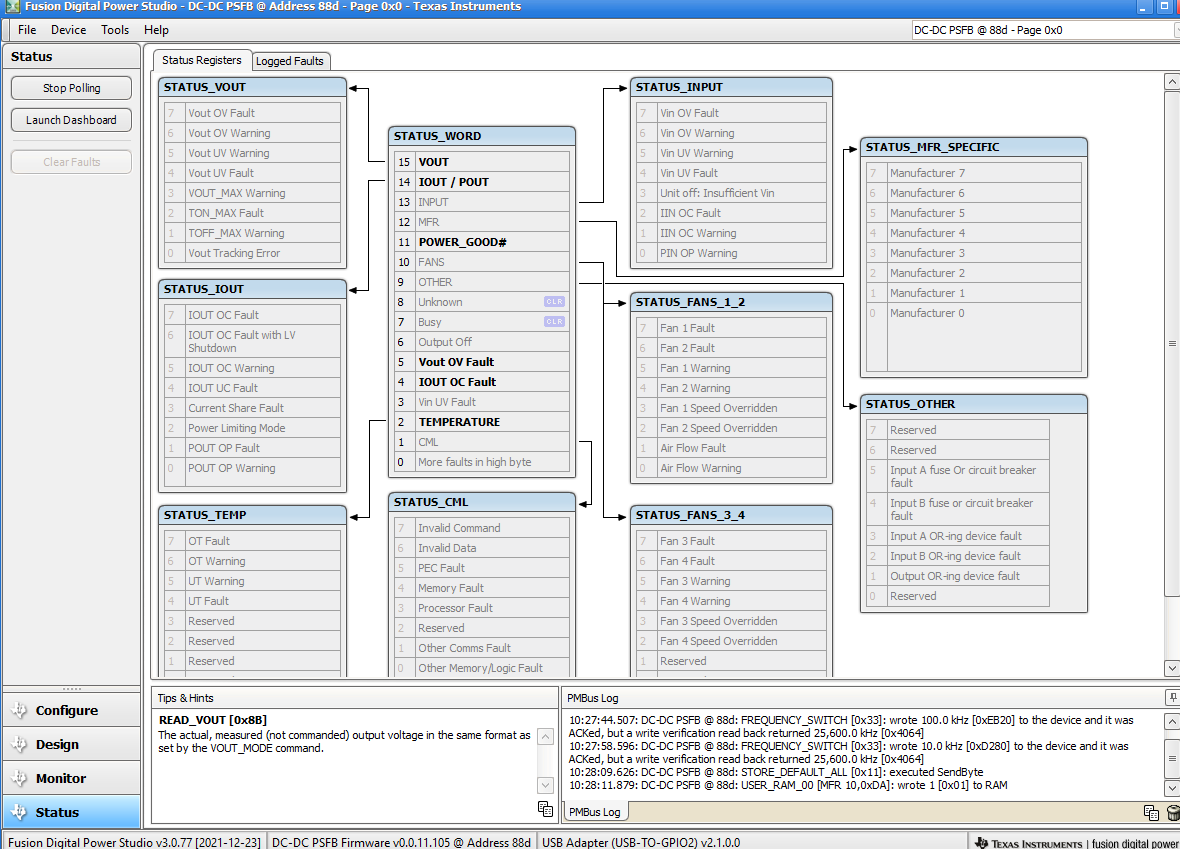Click the Invalid Command row

[x=482, y=528]
